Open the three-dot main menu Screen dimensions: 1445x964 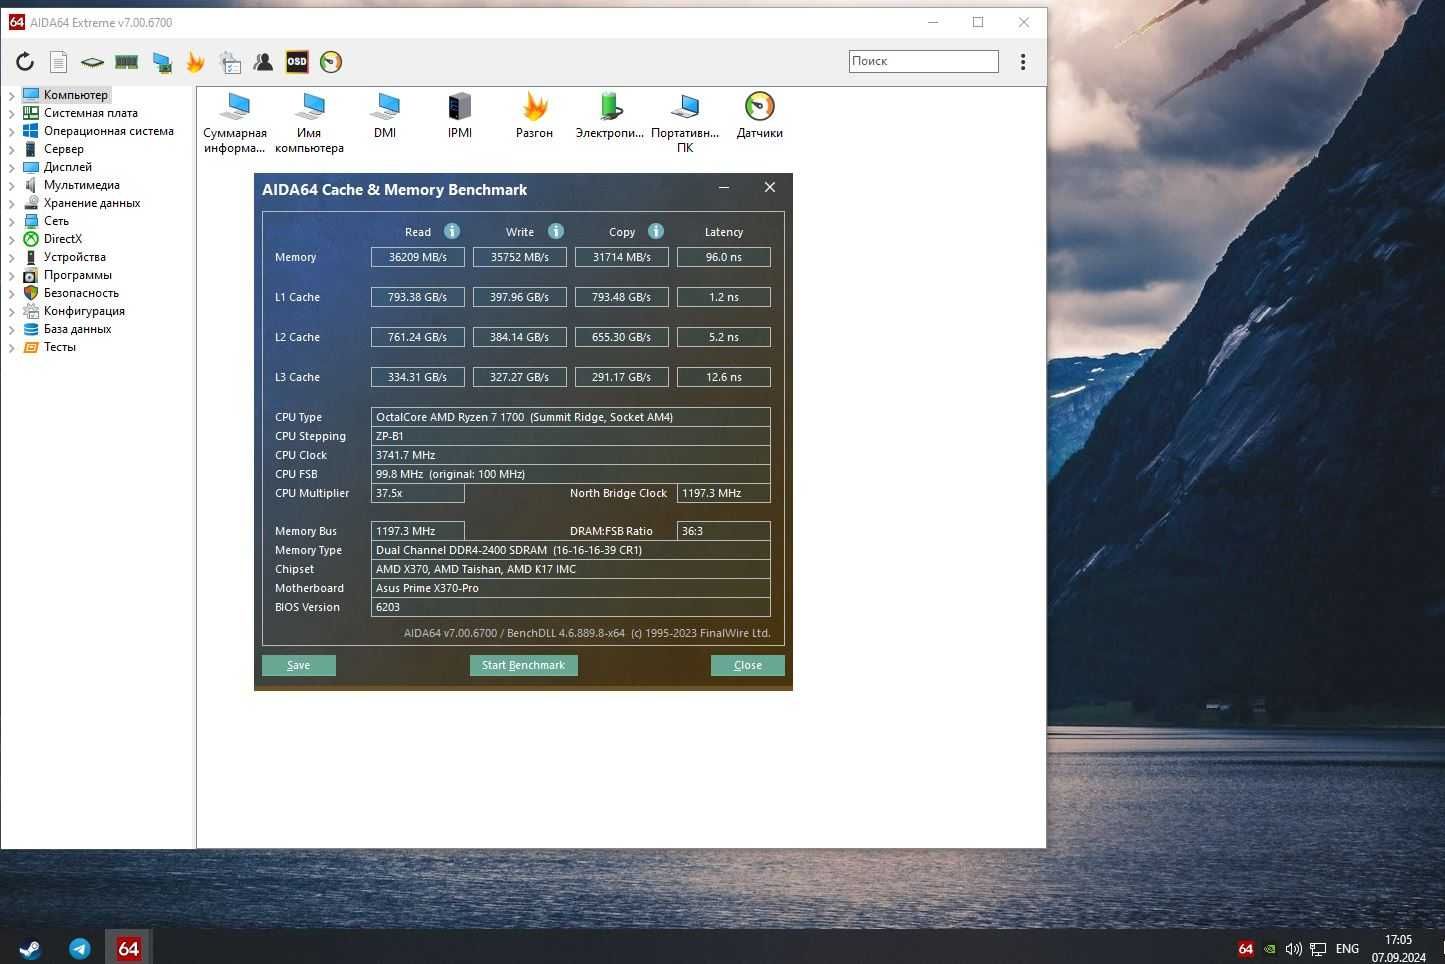tap(1023, 62)
